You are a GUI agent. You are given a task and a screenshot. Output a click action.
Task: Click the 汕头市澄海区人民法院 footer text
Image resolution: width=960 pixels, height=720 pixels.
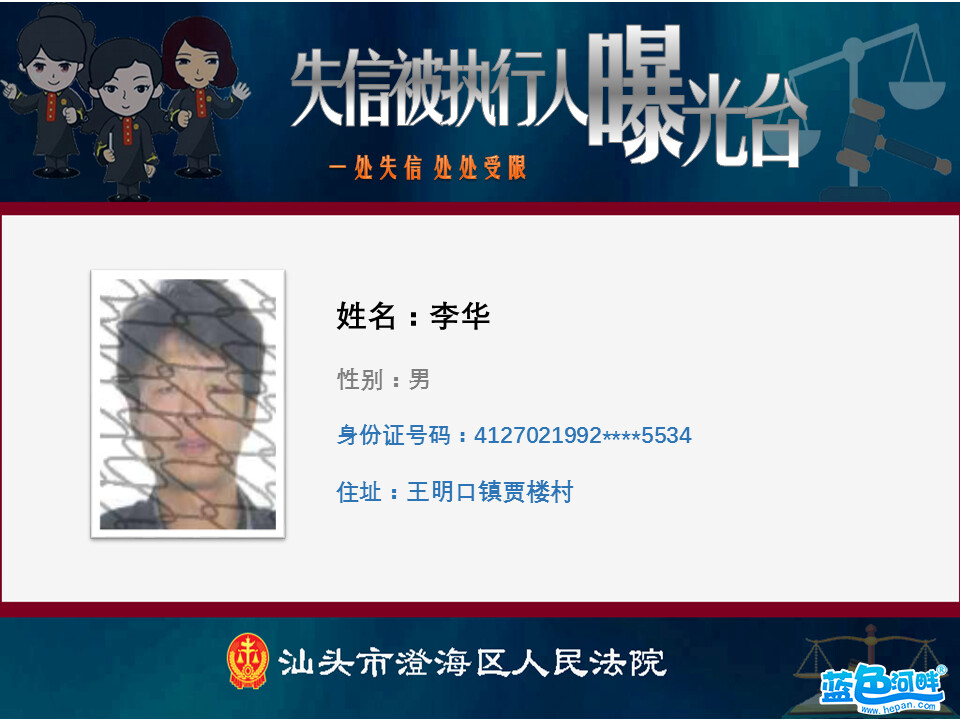(472, 662)
